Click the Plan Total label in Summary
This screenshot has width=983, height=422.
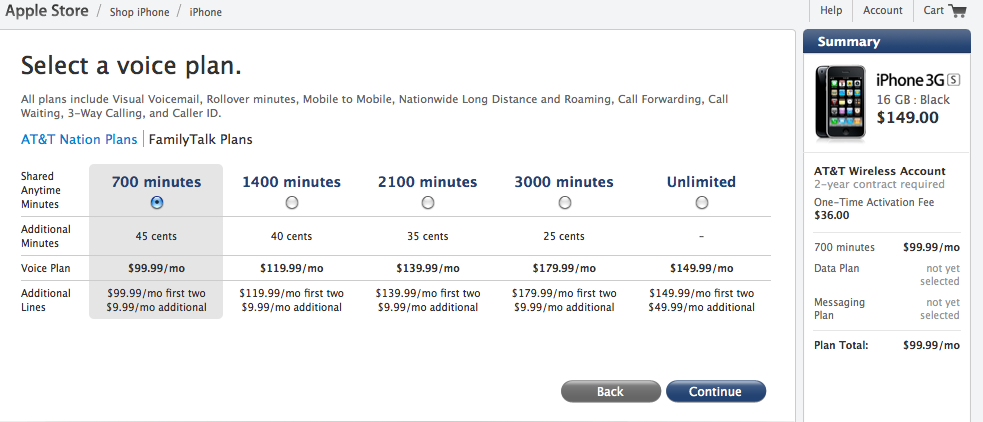pos(841,345)
